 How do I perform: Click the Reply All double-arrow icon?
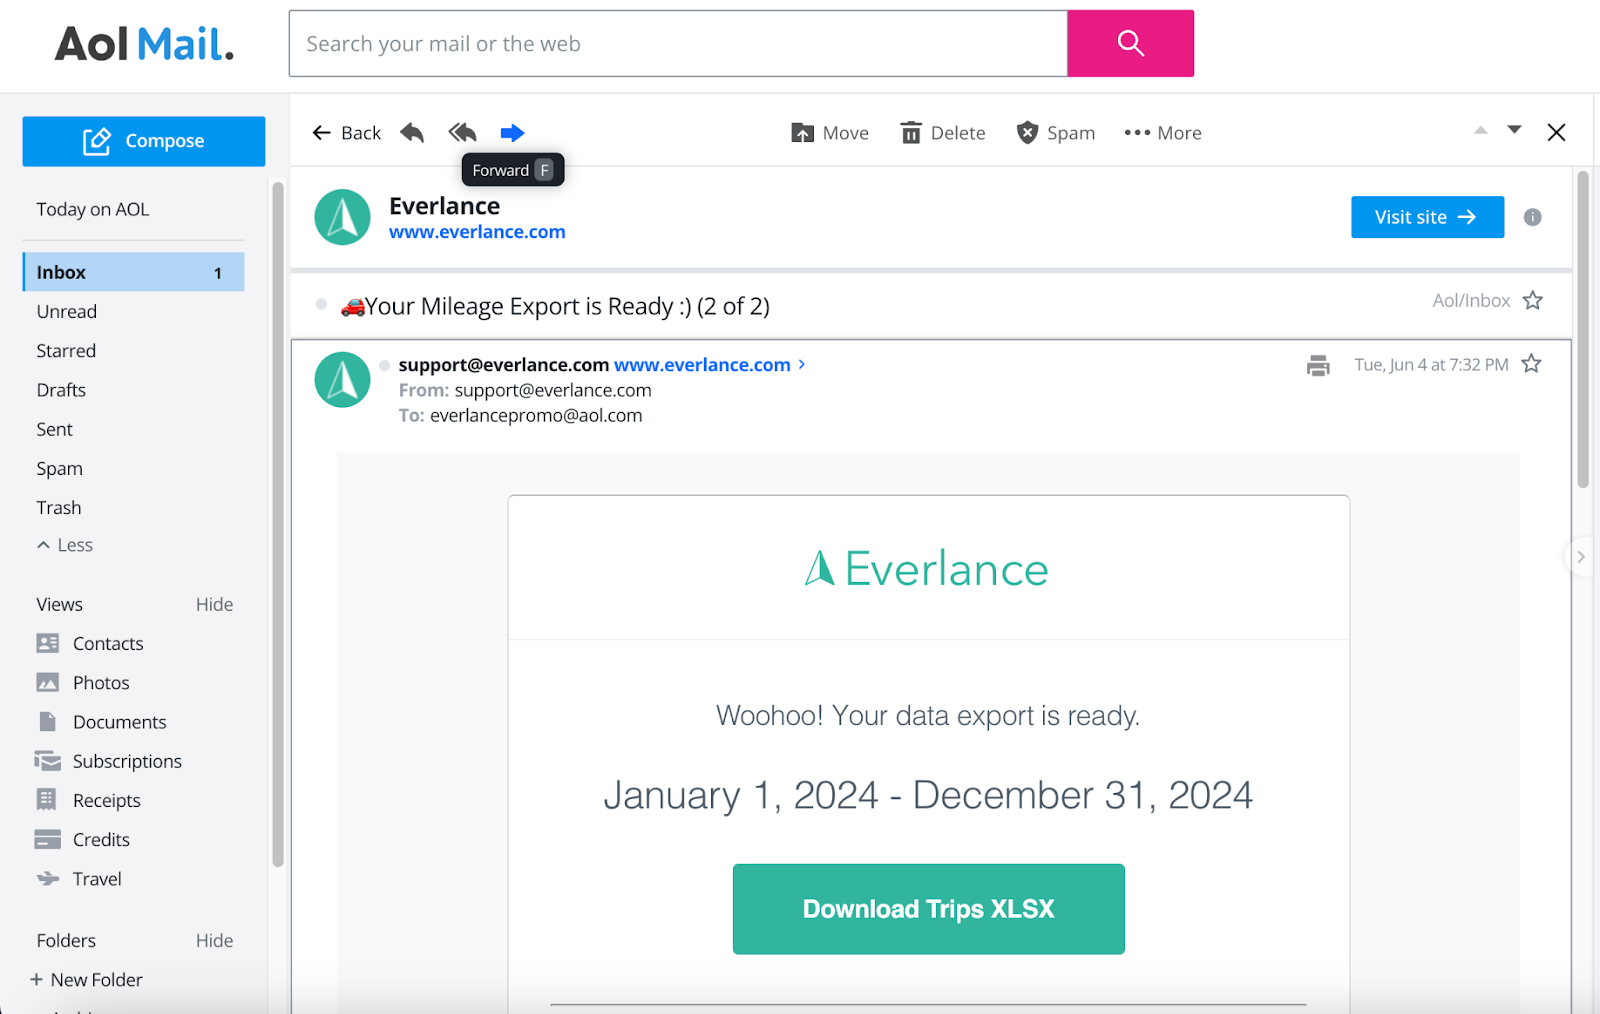coord(462,133)
